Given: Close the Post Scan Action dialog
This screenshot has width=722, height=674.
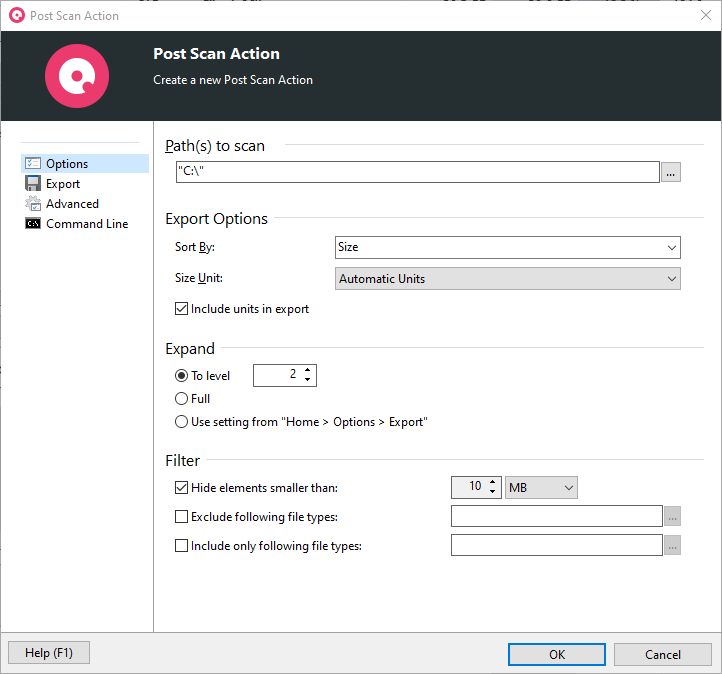Looking at the screenshot, I should point(705,15).
